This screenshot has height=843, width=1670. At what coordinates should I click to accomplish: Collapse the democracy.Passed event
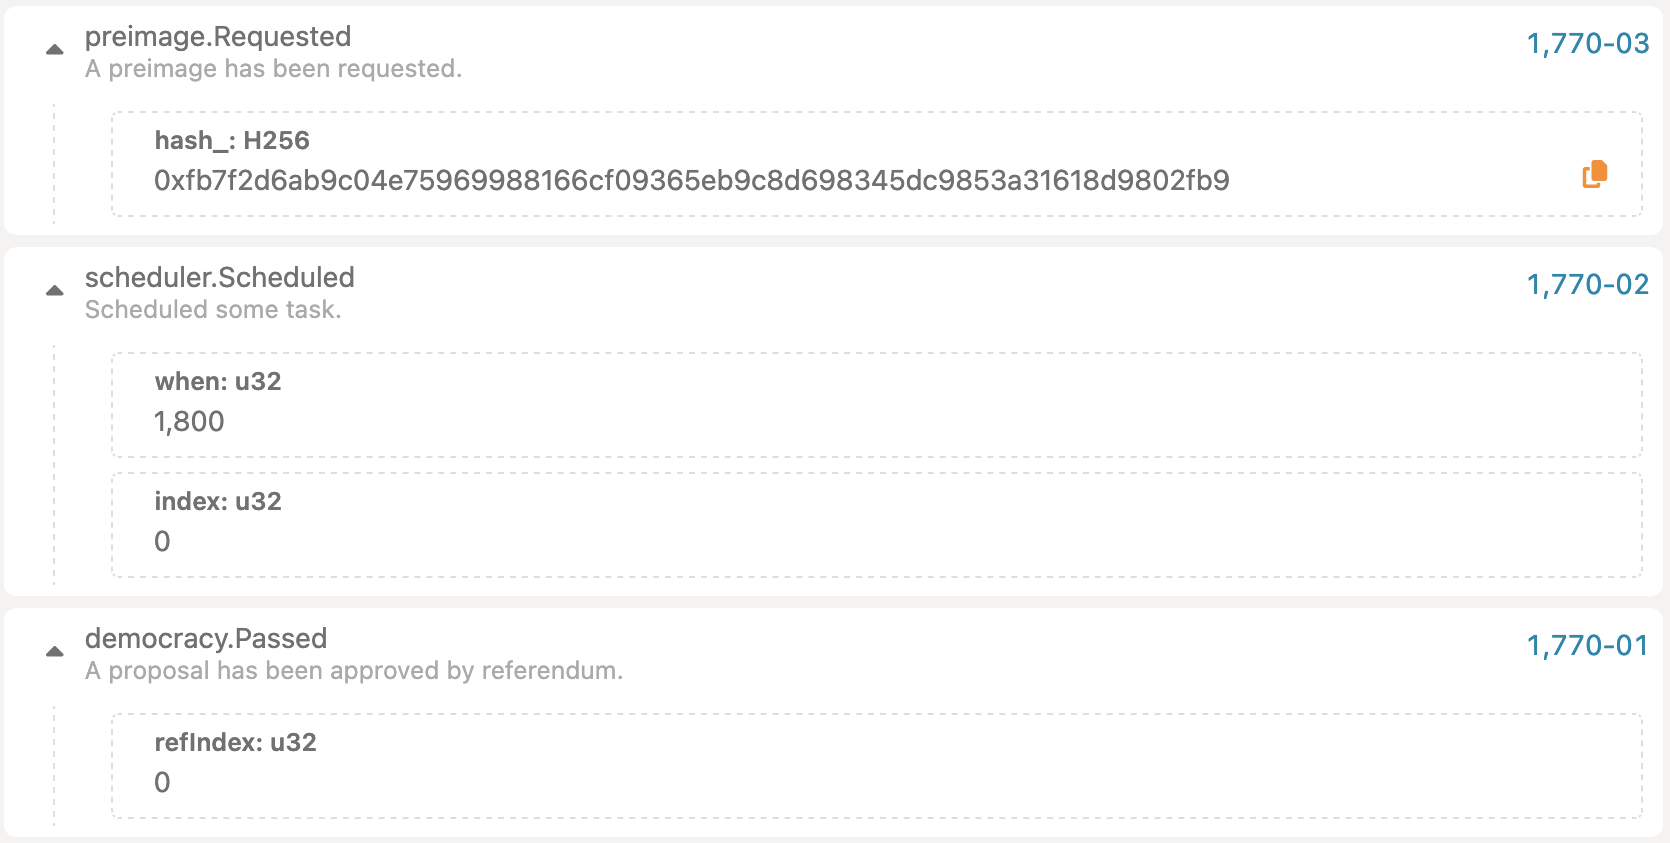pos(55,652)
